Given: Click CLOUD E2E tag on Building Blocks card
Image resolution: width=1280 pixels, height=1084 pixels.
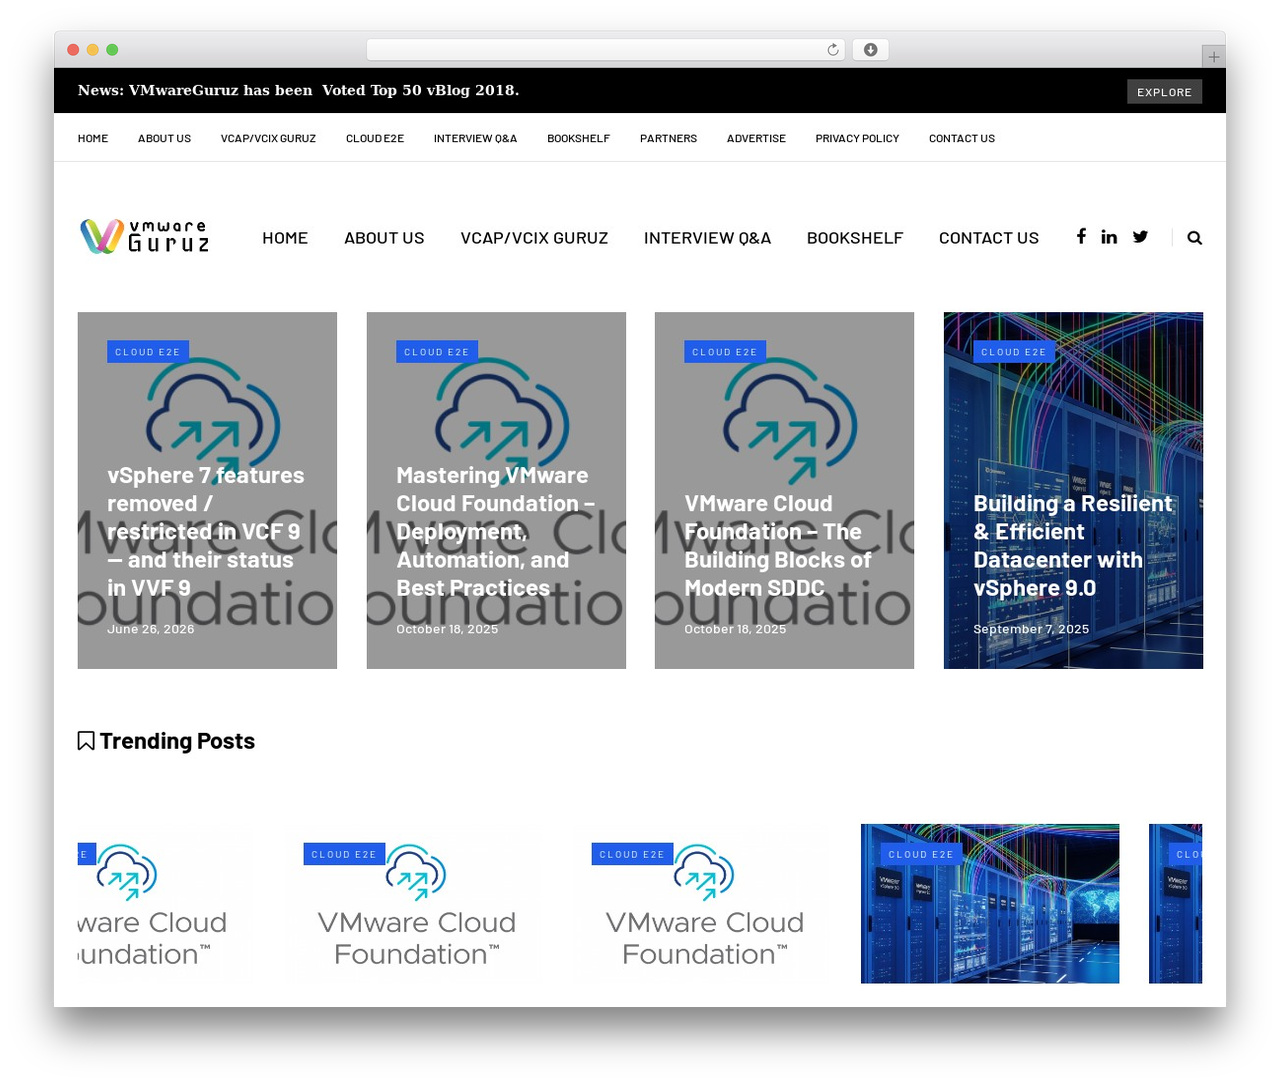Looking at the screenshot, I should (725, 352).
